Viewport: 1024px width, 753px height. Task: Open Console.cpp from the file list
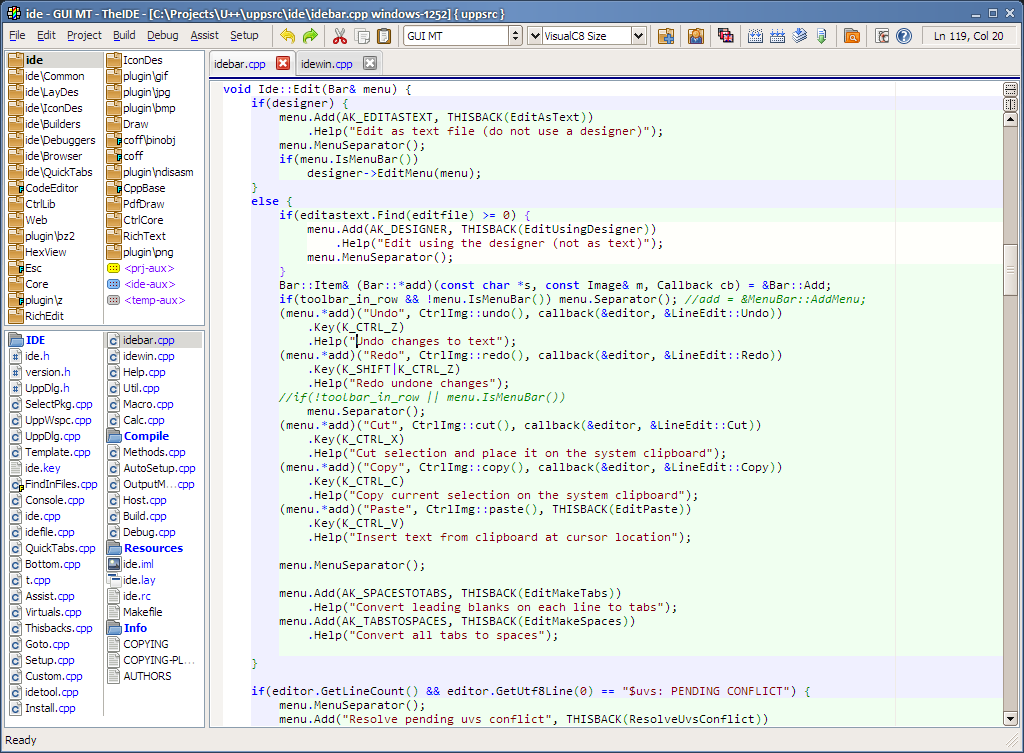point(54,500)
